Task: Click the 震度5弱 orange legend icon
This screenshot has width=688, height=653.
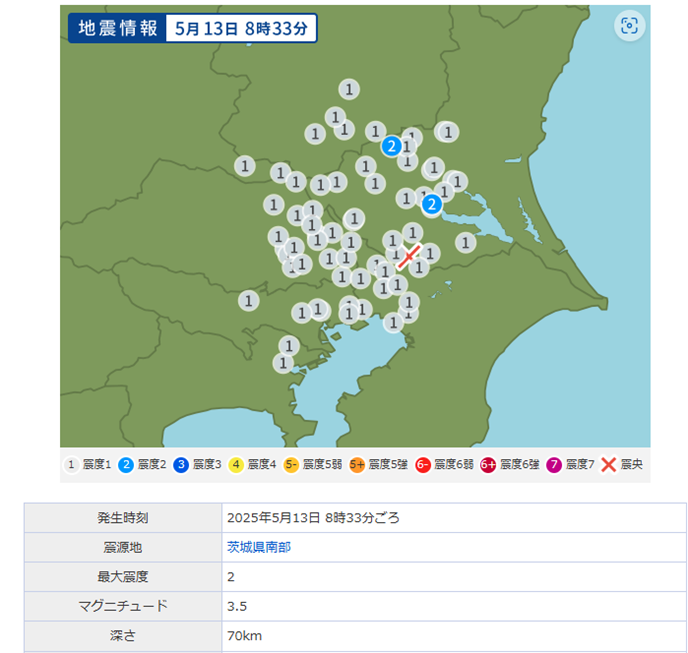Action: coord(291,464)
